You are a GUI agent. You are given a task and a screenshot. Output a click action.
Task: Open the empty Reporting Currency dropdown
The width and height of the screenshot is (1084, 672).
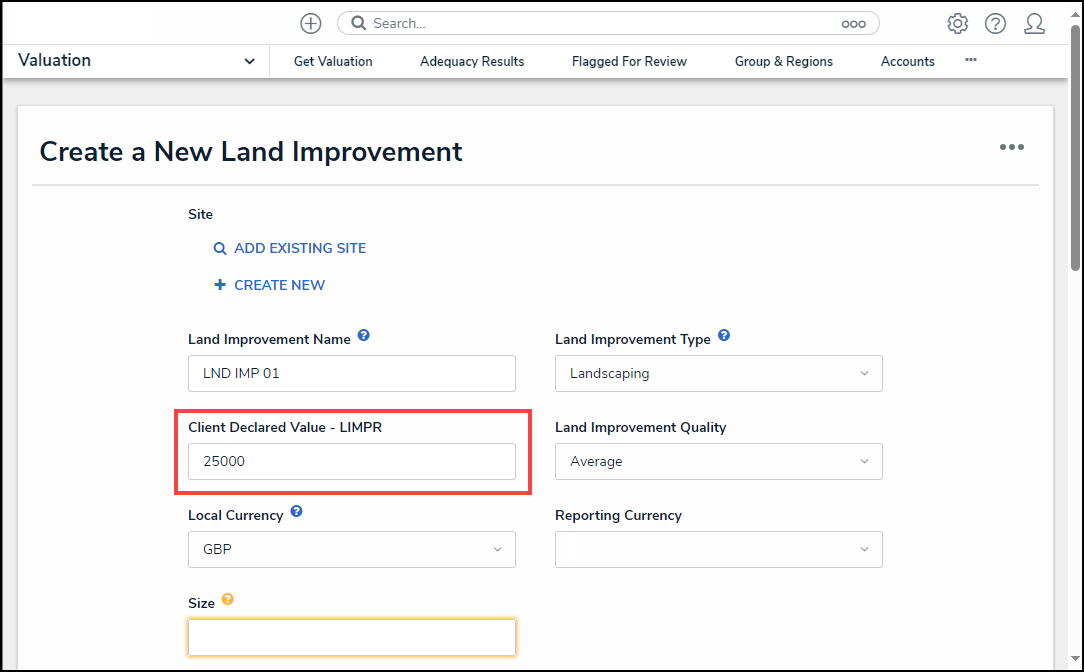[718, 549]
